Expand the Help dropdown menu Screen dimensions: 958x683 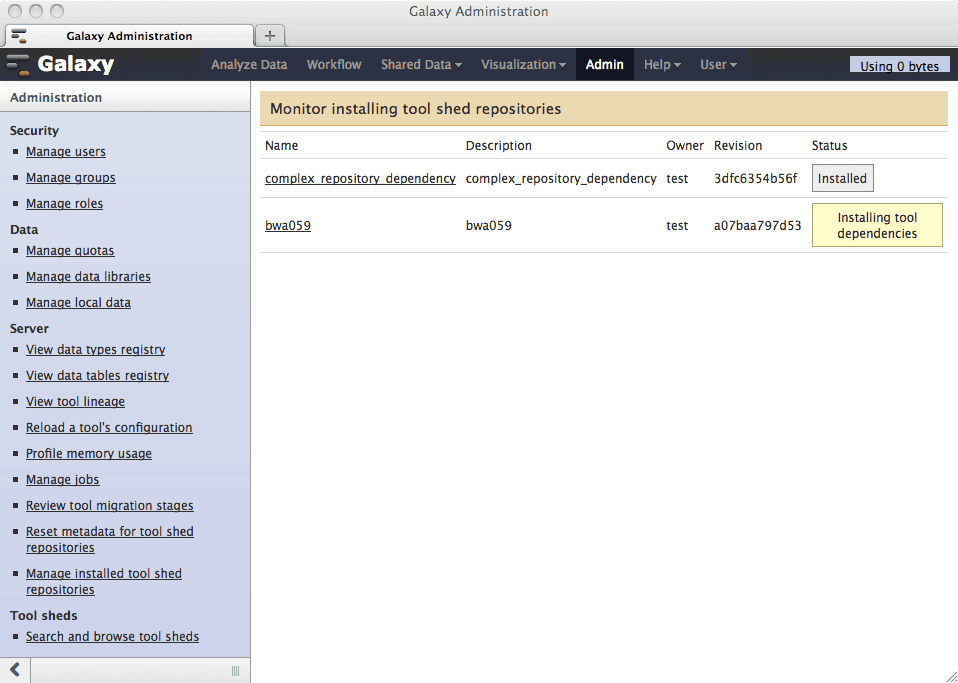[x=662, y=65]
